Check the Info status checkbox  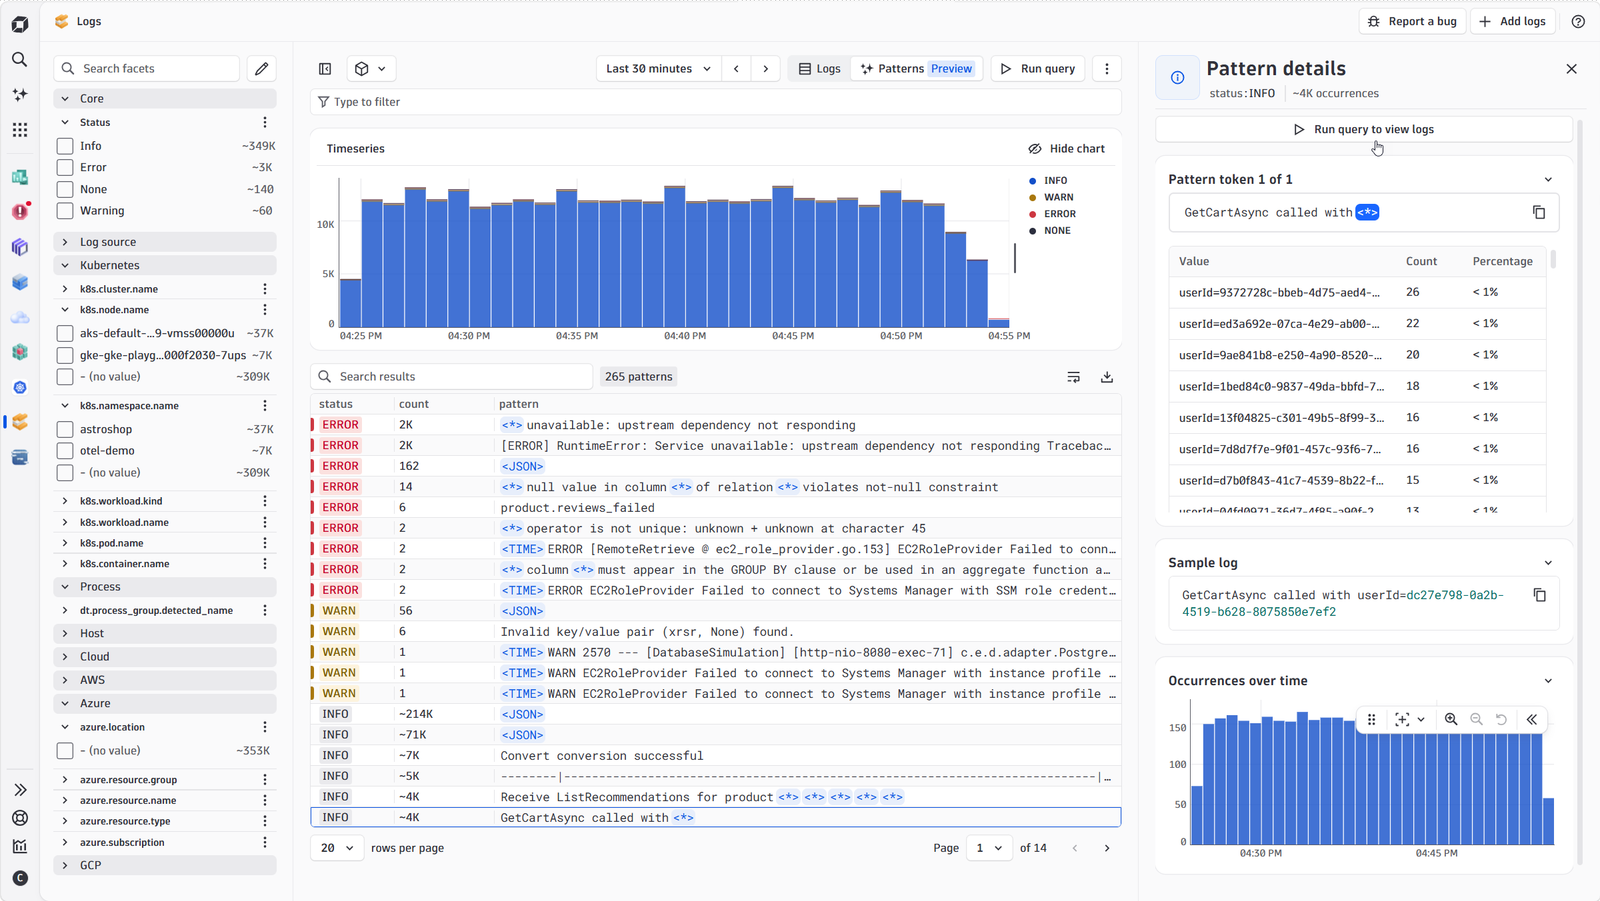[x=65, y=146]
